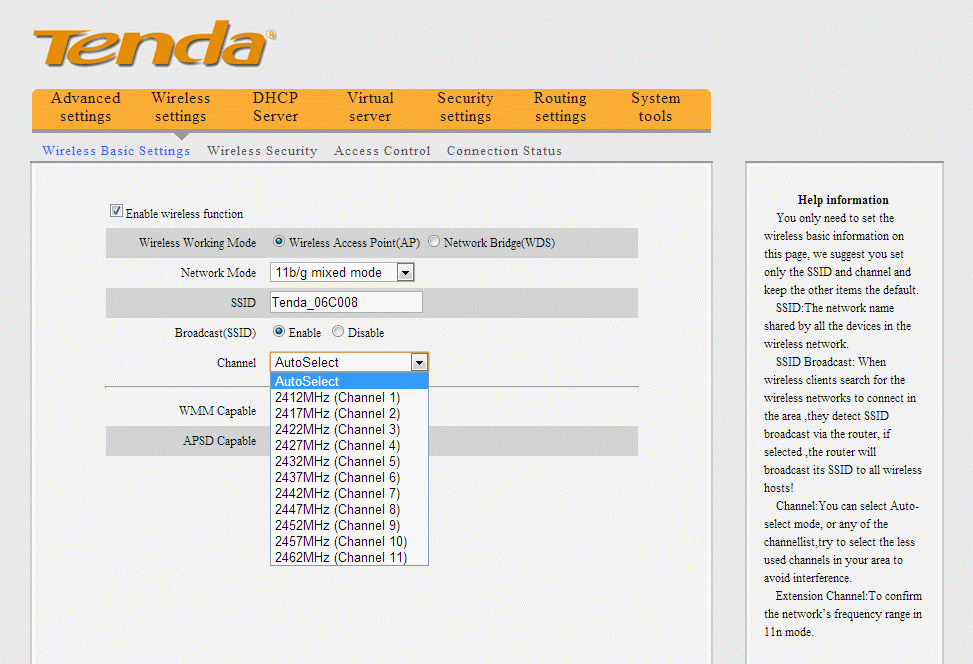Choose 2427MHz (Channel 4)
Viewport: 973px width, 664px height.
pyautogui.click(x=349, y=446)
